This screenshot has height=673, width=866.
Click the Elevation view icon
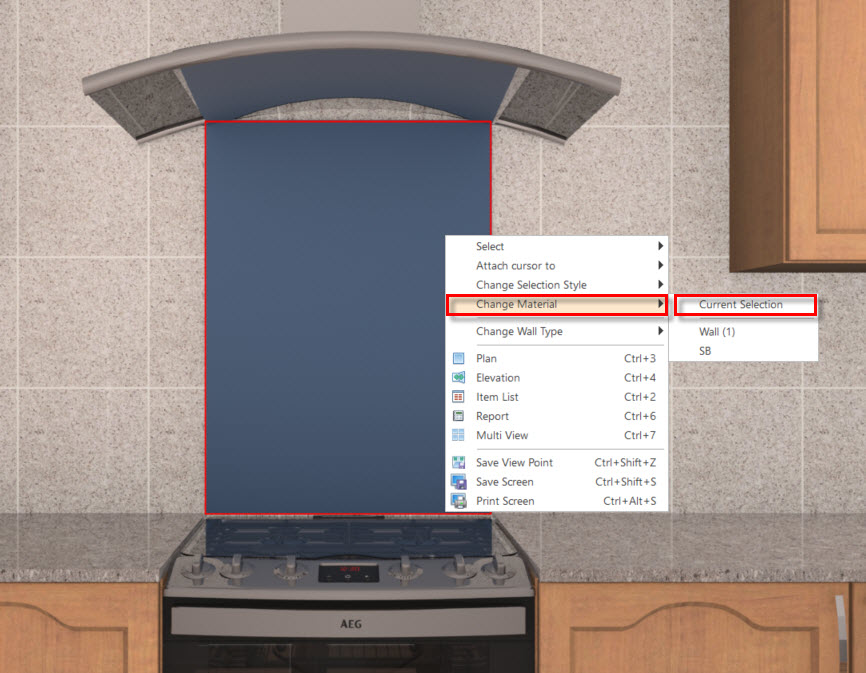click(458, 378)
